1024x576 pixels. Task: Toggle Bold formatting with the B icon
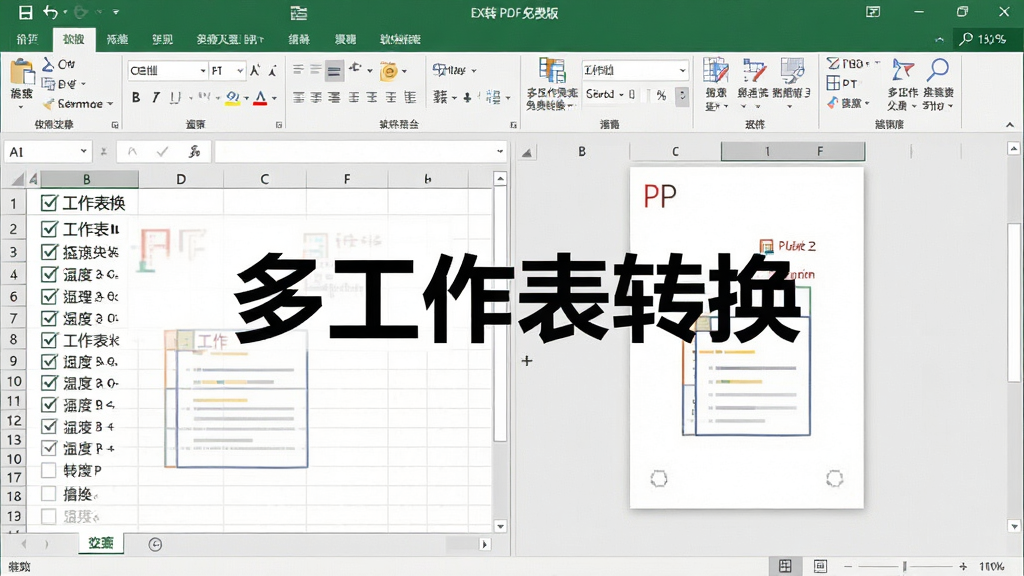(x=136, y=97)
